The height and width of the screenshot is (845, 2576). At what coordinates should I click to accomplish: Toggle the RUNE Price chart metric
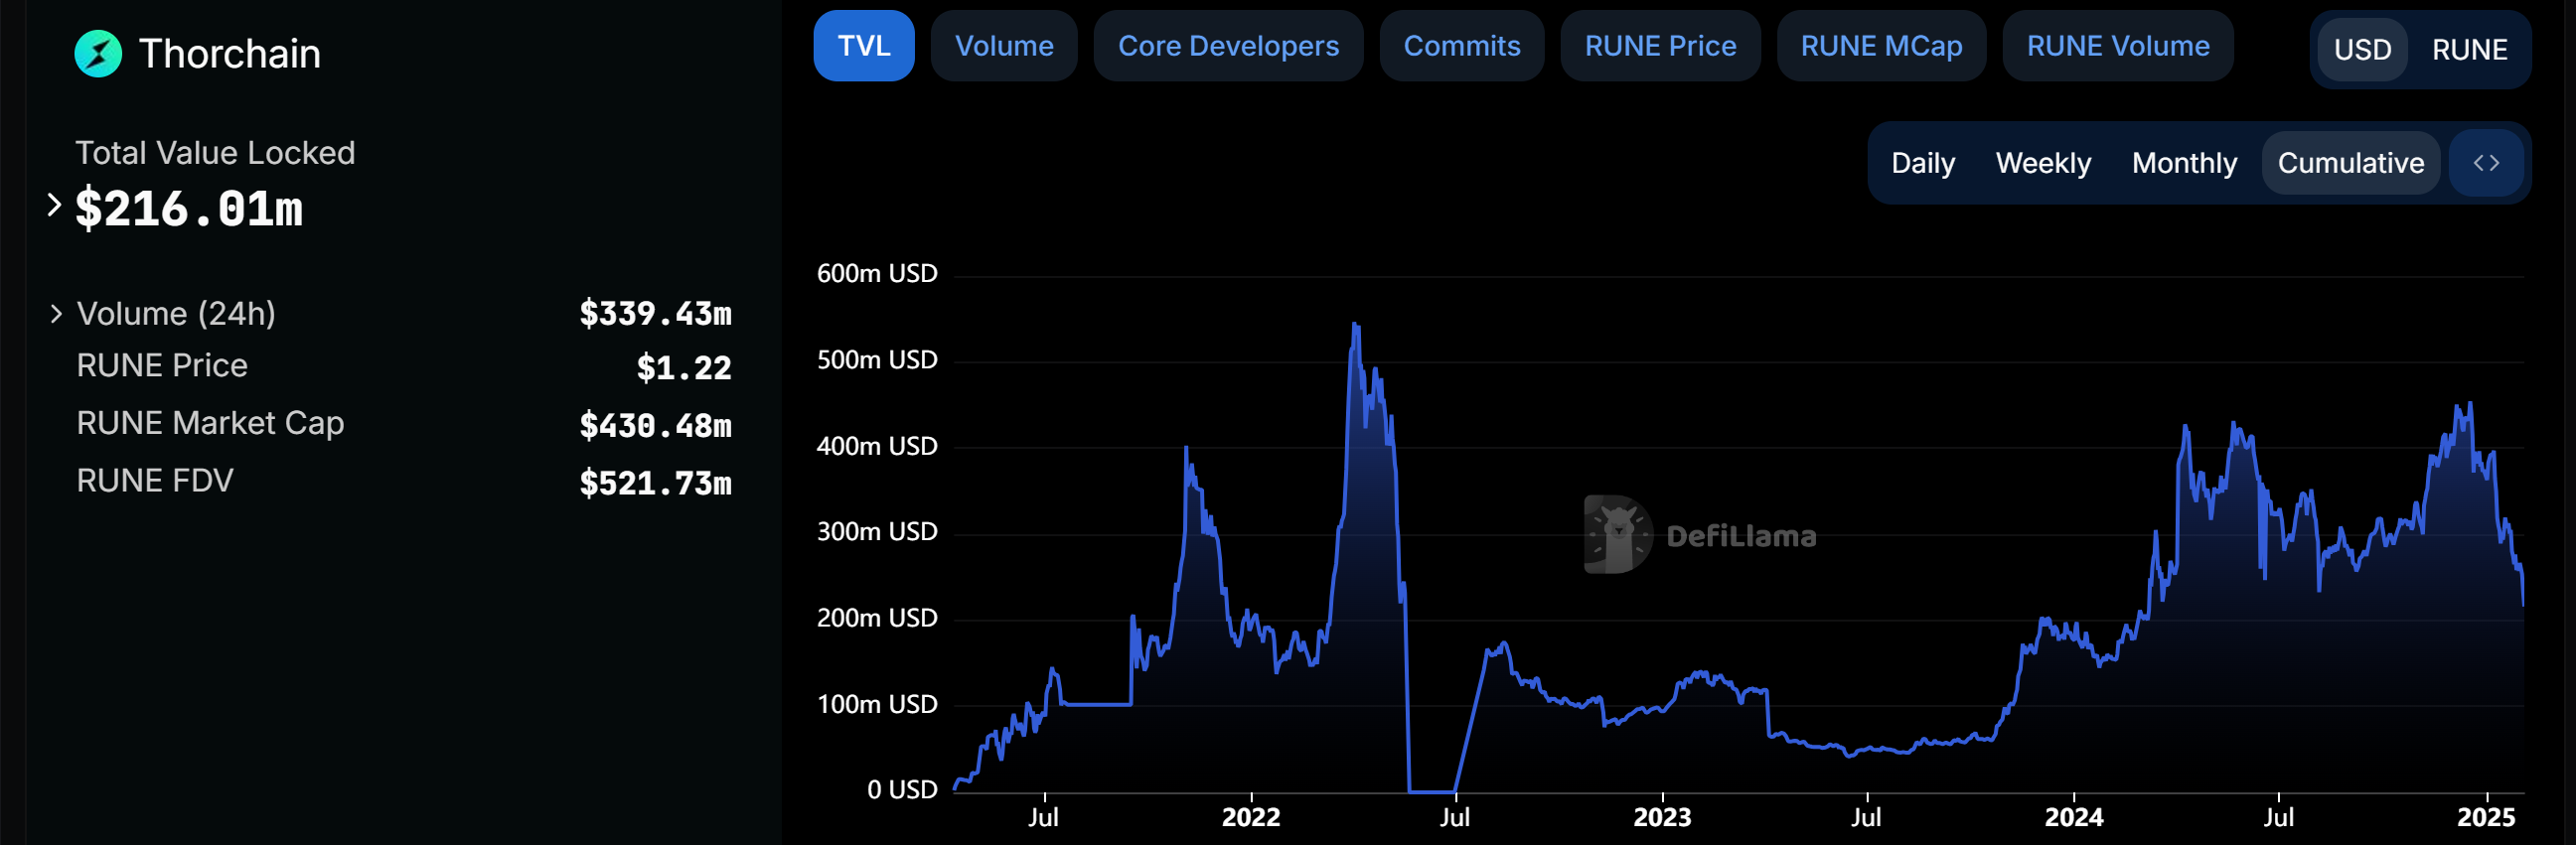pos(1659,46)
